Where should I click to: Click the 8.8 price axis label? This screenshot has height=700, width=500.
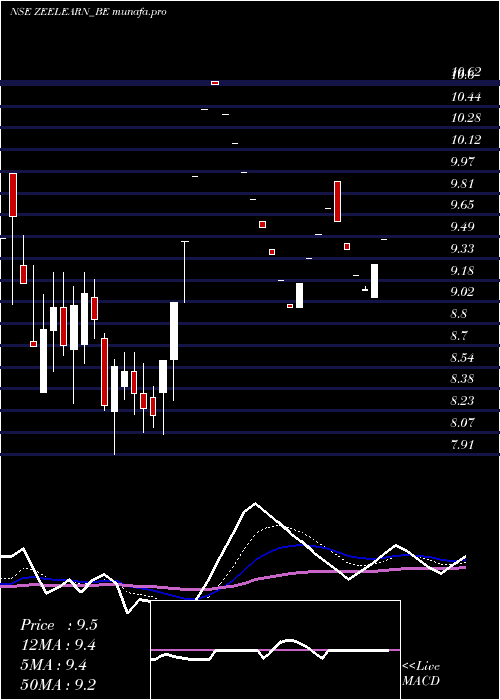[x=459, y=314]
